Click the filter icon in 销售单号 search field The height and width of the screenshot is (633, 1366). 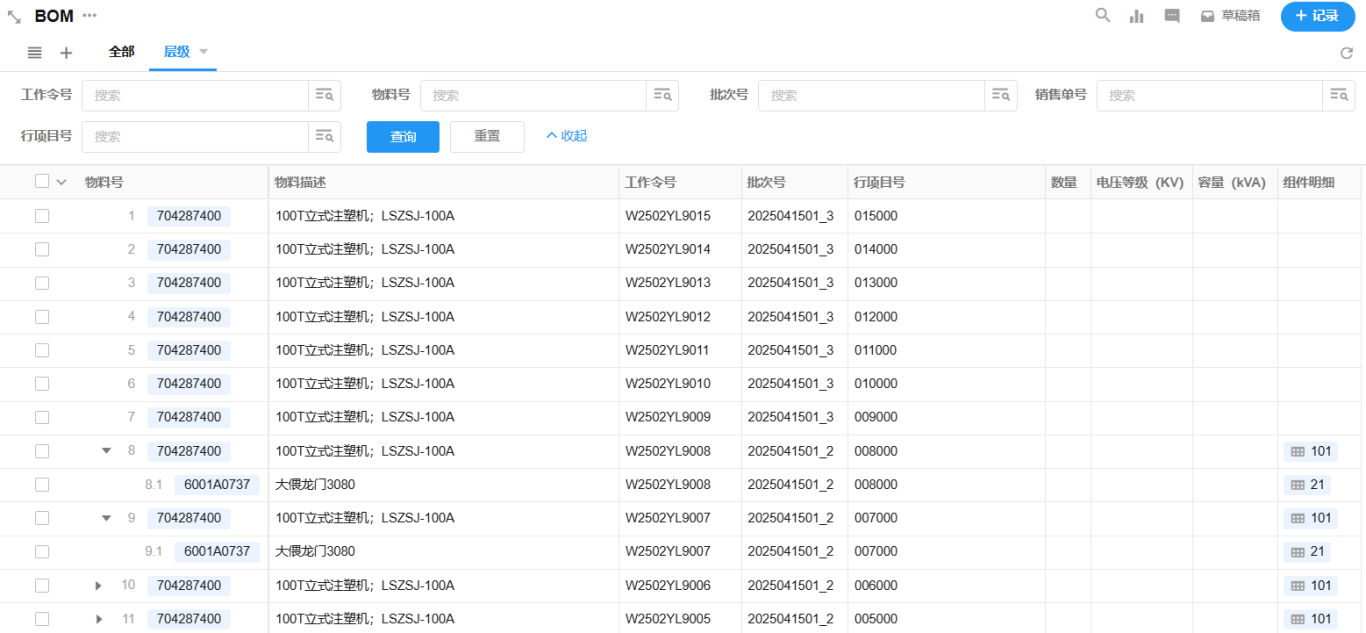click(x=1338, y=95)
